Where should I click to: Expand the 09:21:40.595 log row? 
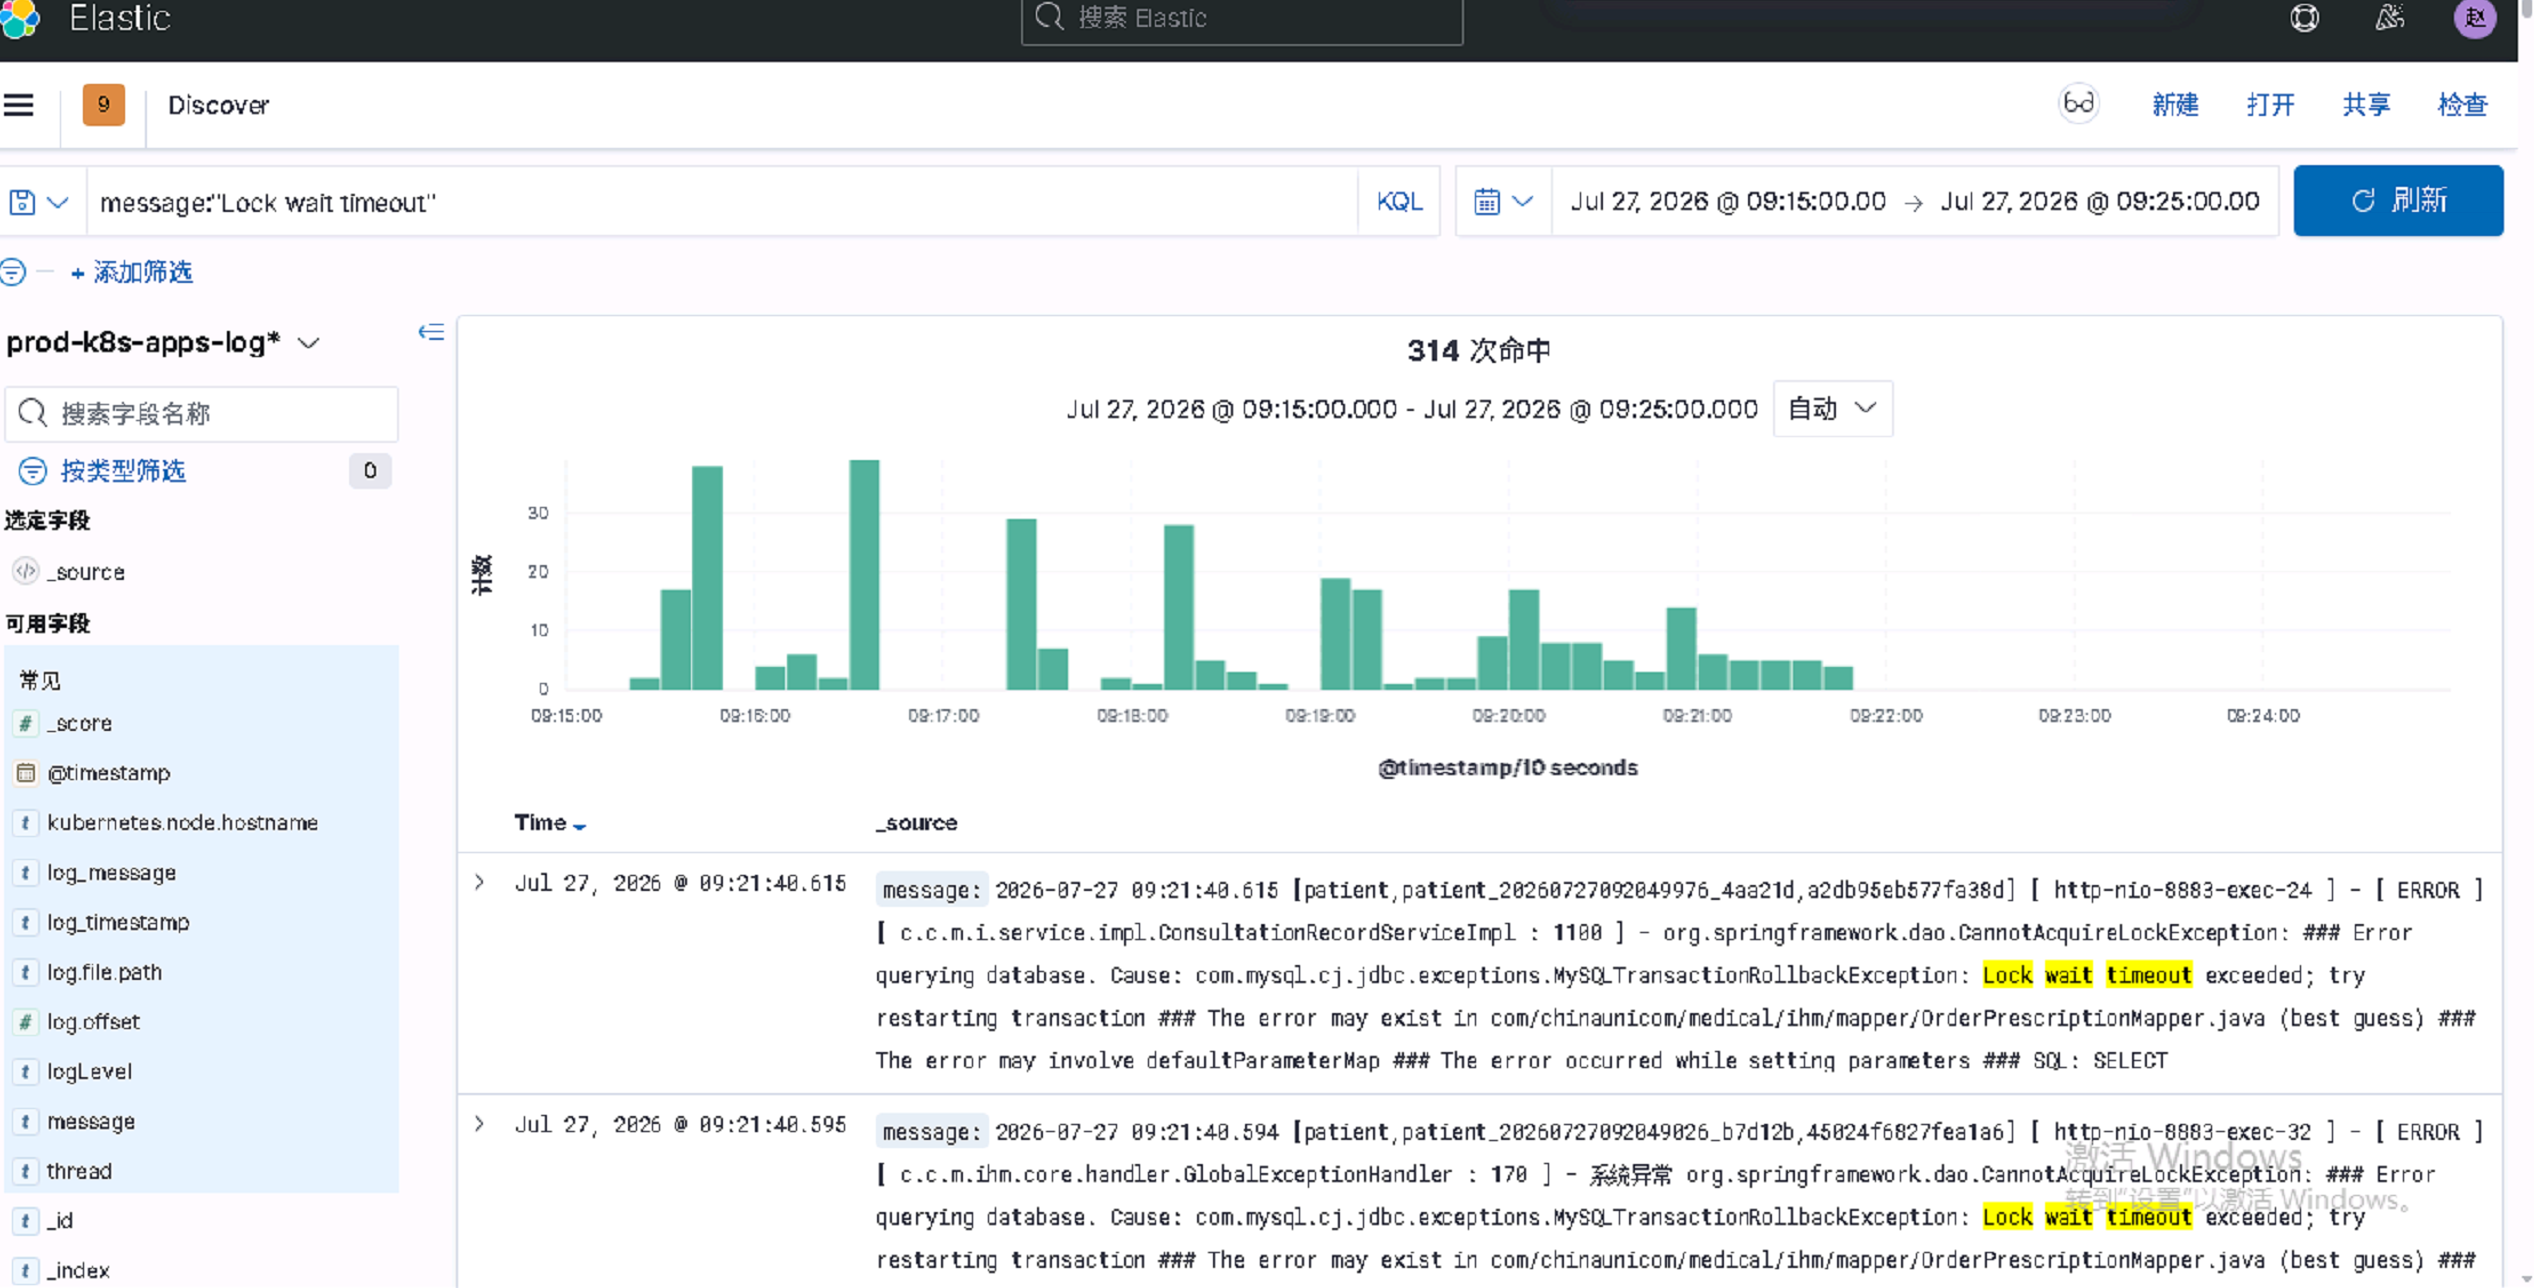pyautogui.click(x=480, y=1124)
